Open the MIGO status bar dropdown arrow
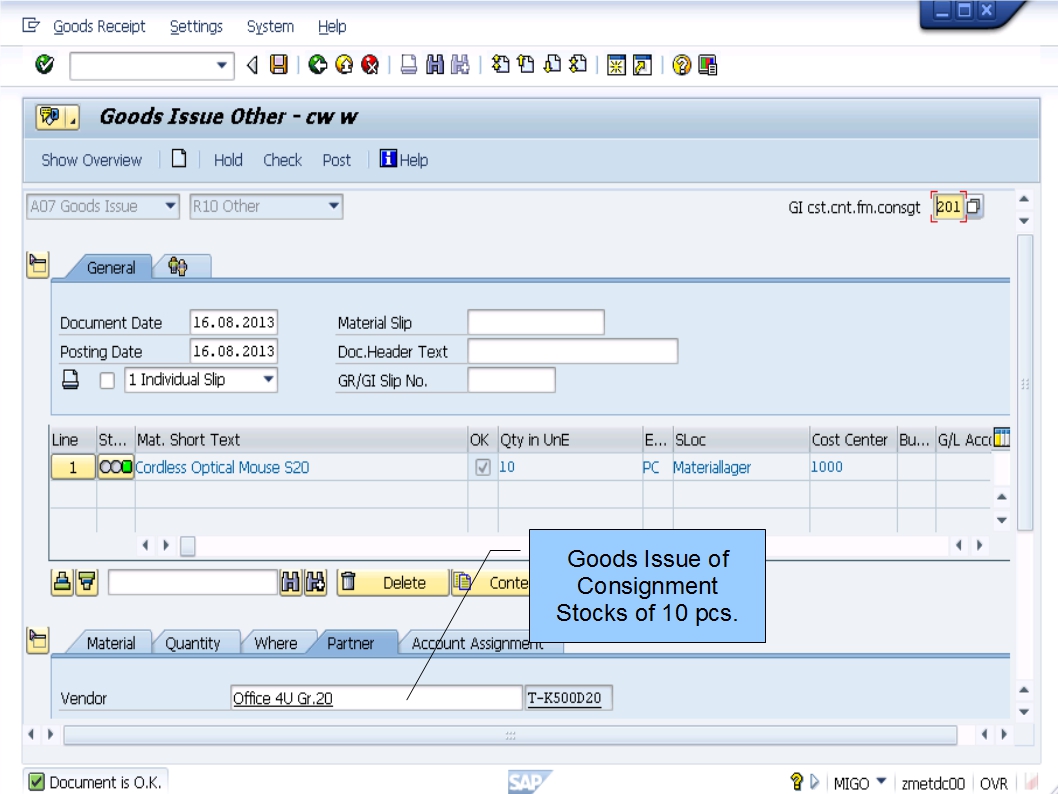Image resolution: width=1058 pixels, height=794 pixels. pos(881,781)
